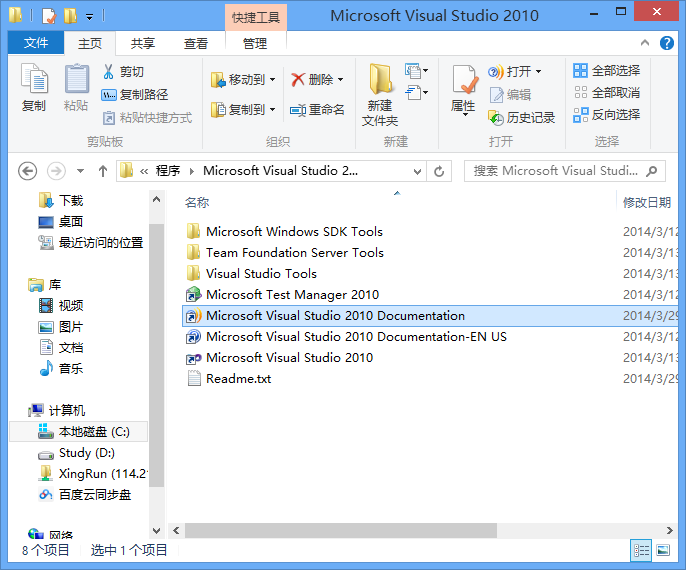Select Music (音乐) library
The width and height of the screenshot is (686, 570).
pyautogui.click(x=61, y=368)
